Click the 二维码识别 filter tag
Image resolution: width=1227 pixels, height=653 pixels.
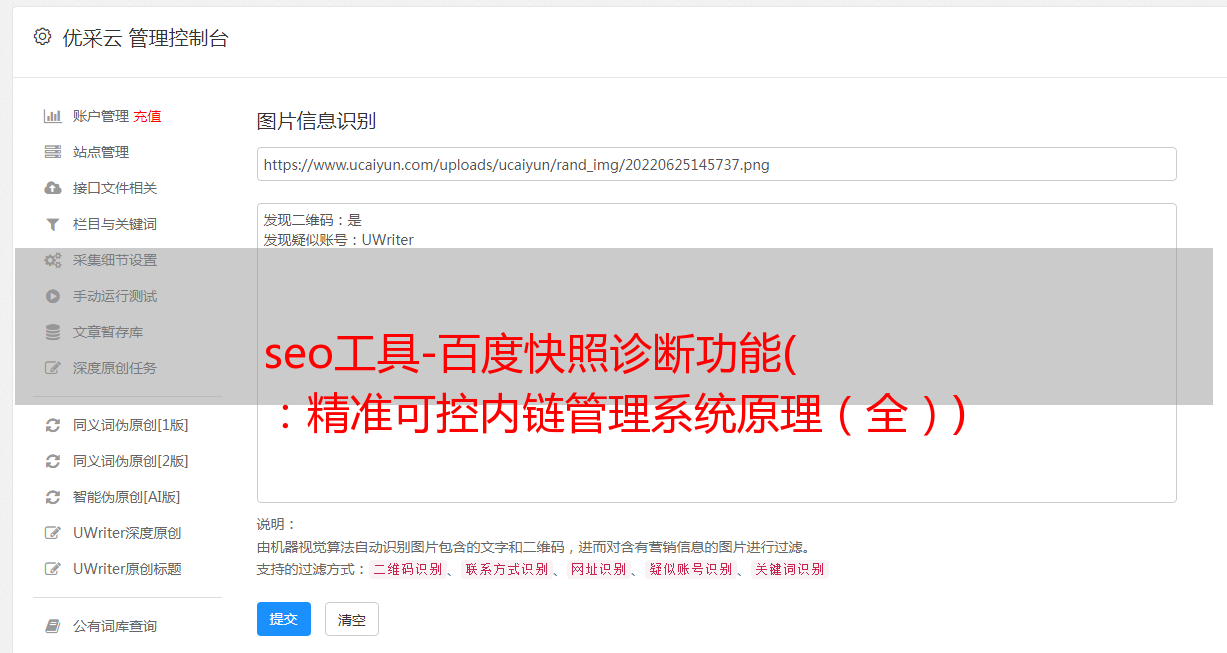pyautogui.click(x=407, y=569)
